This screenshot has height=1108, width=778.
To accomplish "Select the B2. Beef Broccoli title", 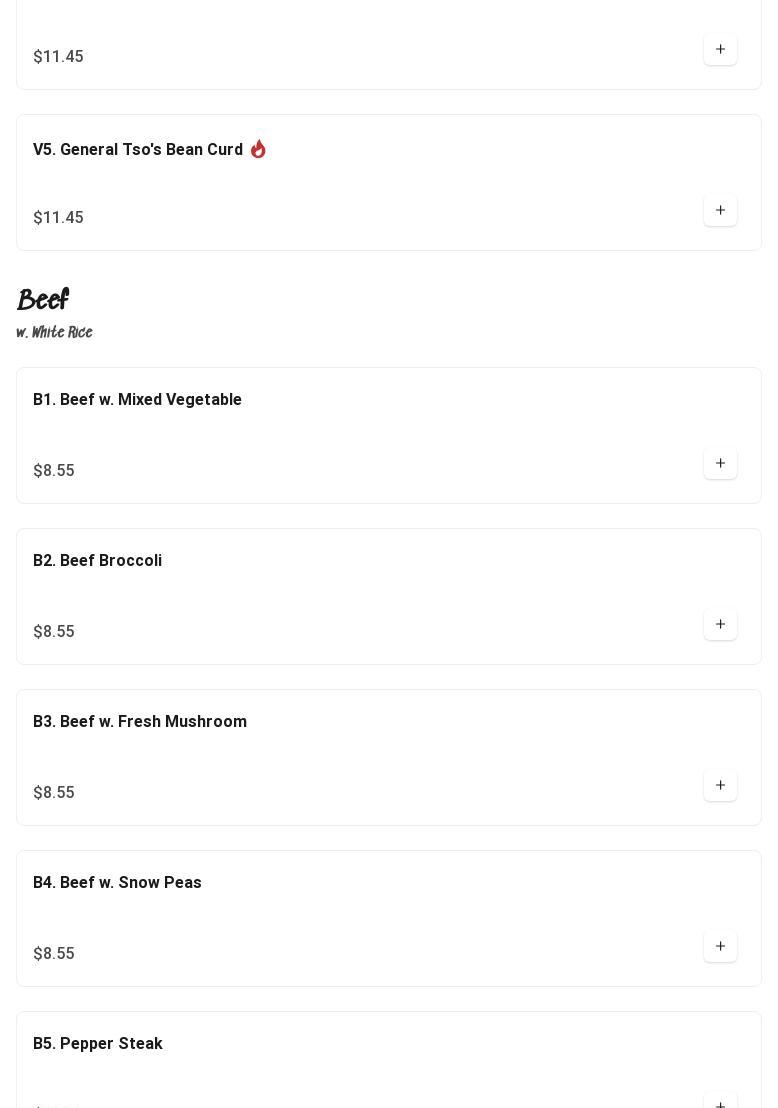I will tap(97, 561).
